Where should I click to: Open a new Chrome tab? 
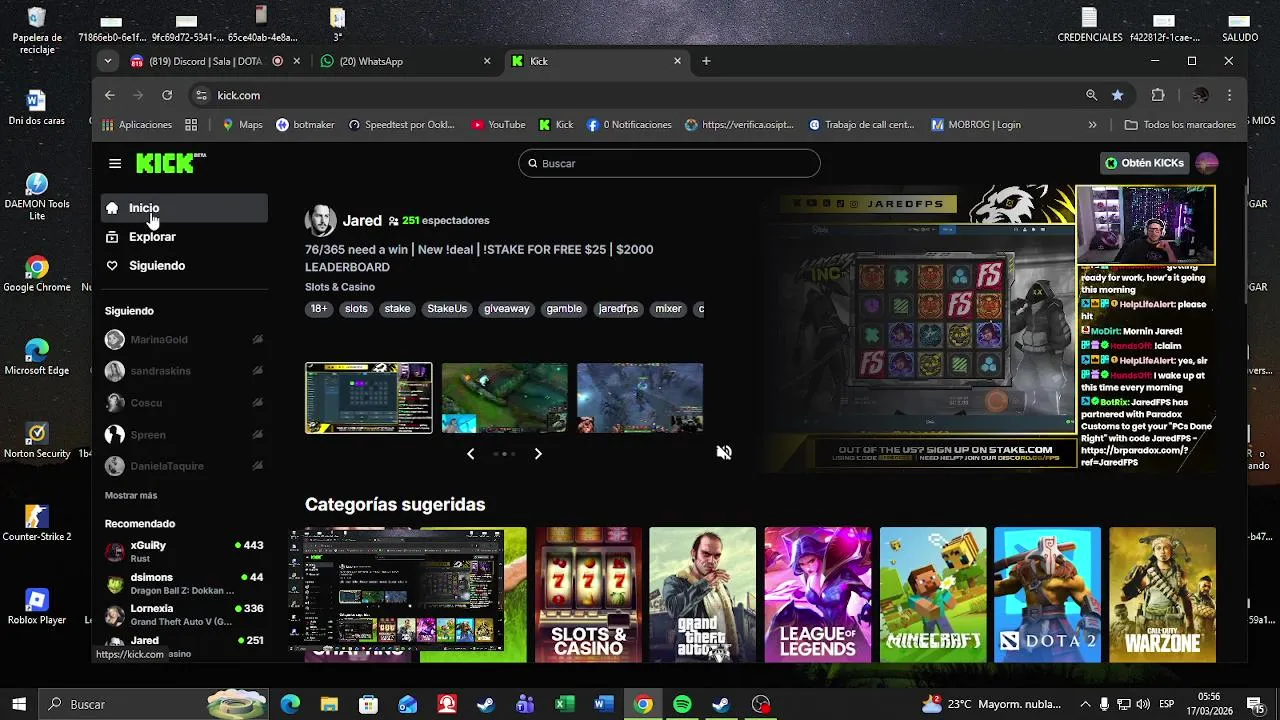pyautogui.click(x=706, y=61)
